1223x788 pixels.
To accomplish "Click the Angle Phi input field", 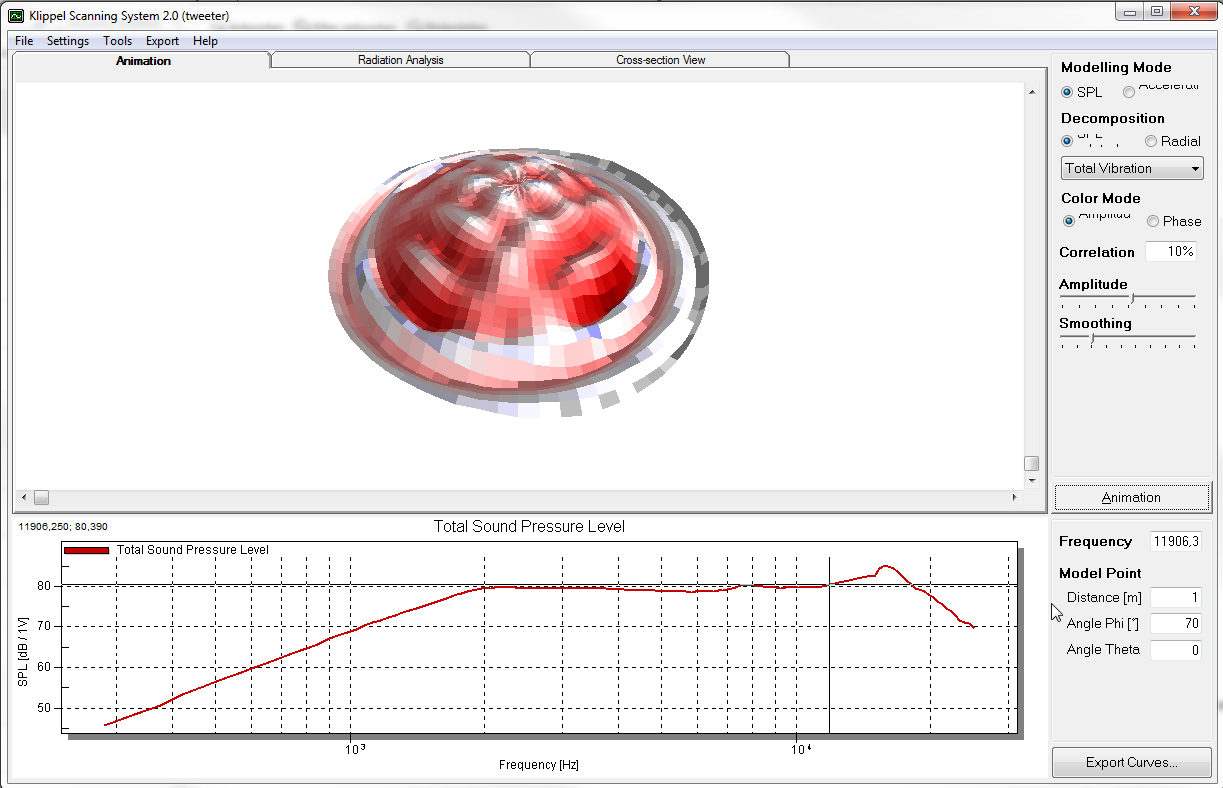I will tap(1175, 624).
